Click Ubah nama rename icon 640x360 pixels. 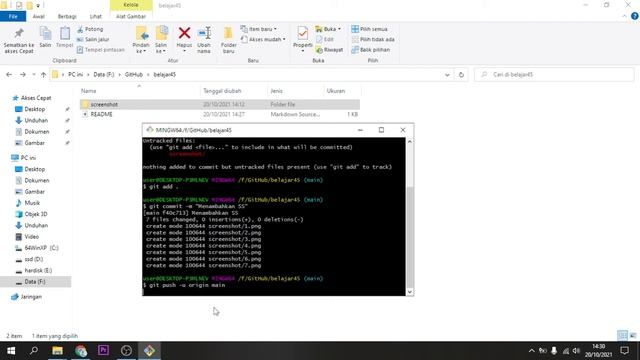pos(204,33)
